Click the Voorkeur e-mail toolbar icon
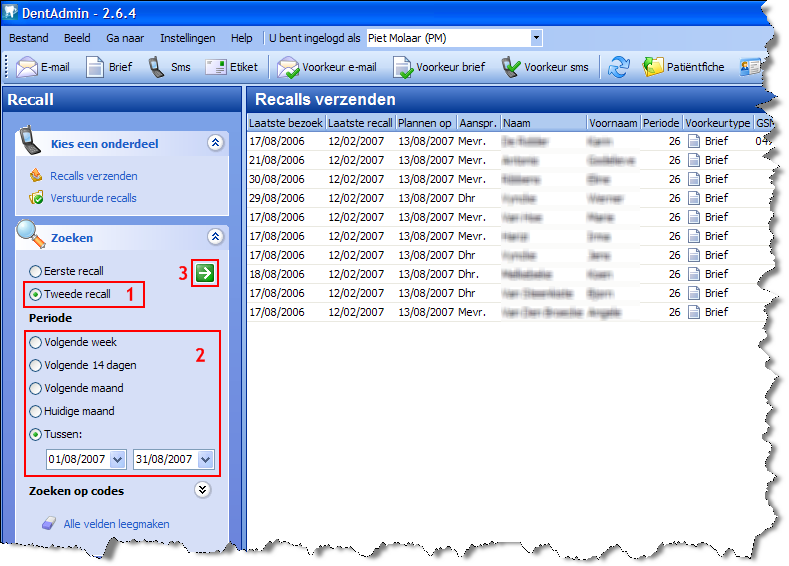 pos(289,67)
